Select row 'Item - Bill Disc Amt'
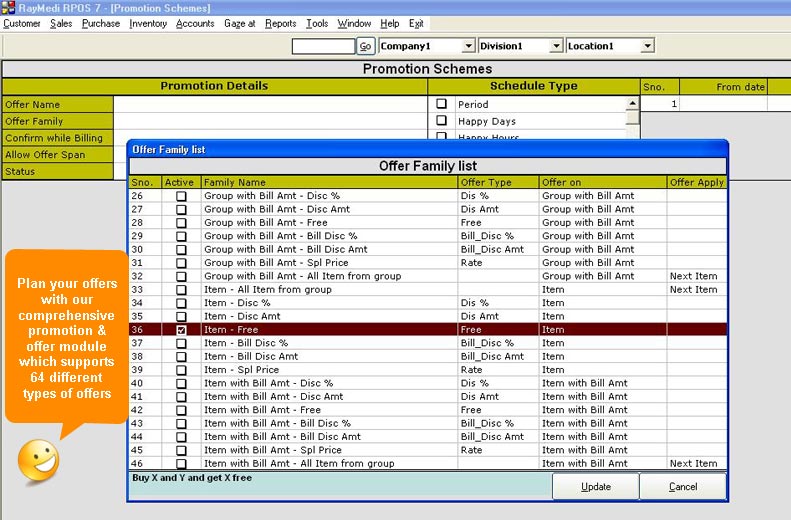Screen dimensions: 791x520 click(x=428, y=357)
